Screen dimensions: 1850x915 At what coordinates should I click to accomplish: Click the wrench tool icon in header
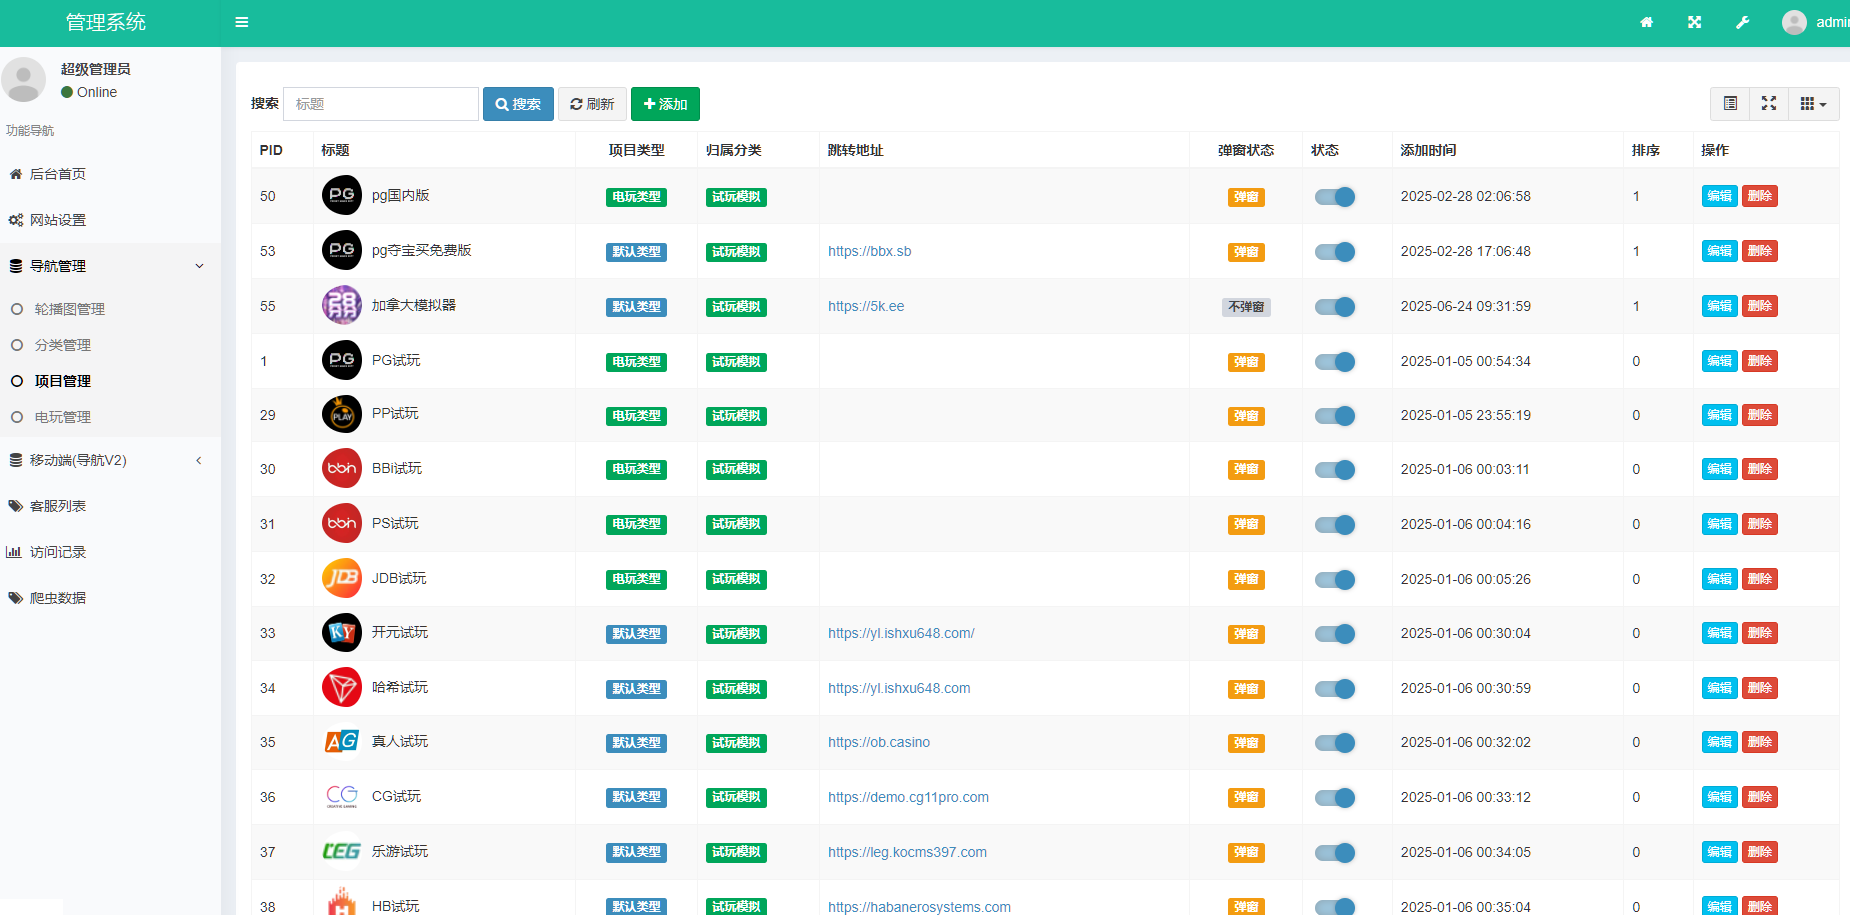[1742, 22]
